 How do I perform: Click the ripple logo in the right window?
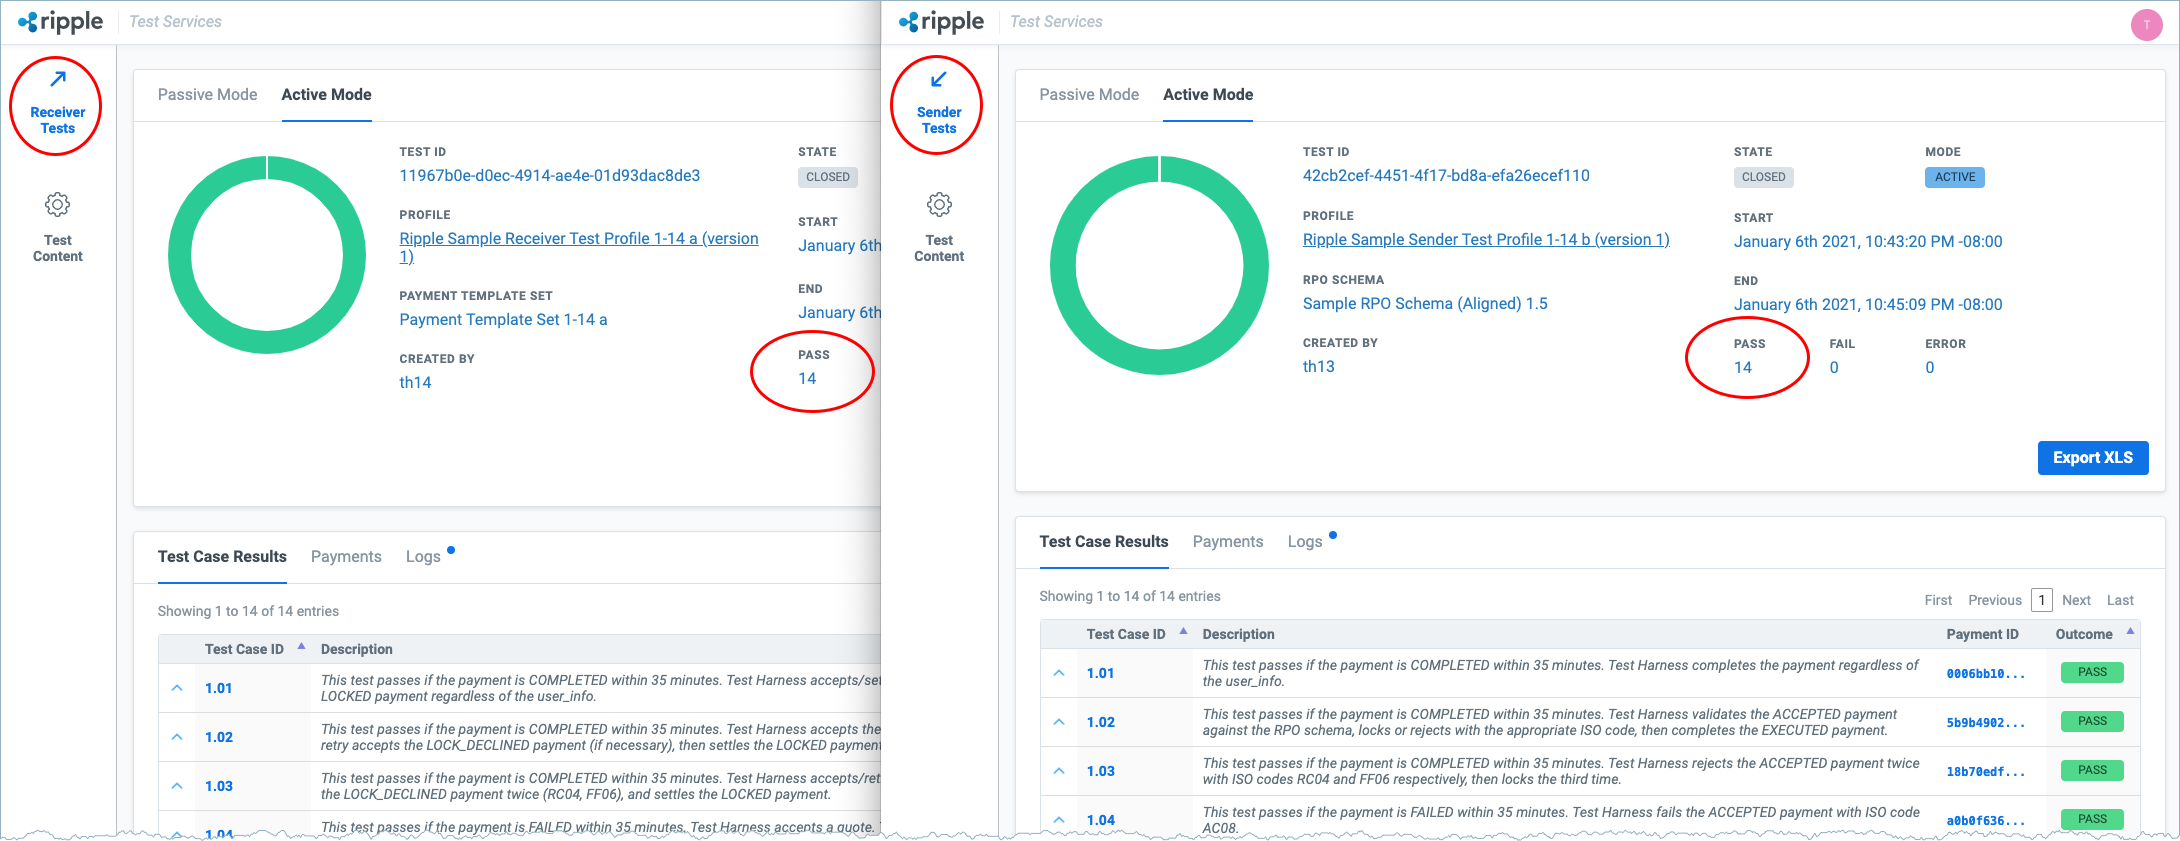pyautogui.click(x=941, y=22)
